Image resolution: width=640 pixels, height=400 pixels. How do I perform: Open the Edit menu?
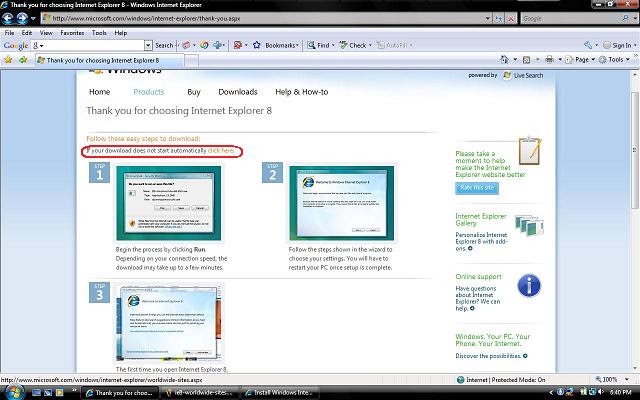click(x=27, y=33)
